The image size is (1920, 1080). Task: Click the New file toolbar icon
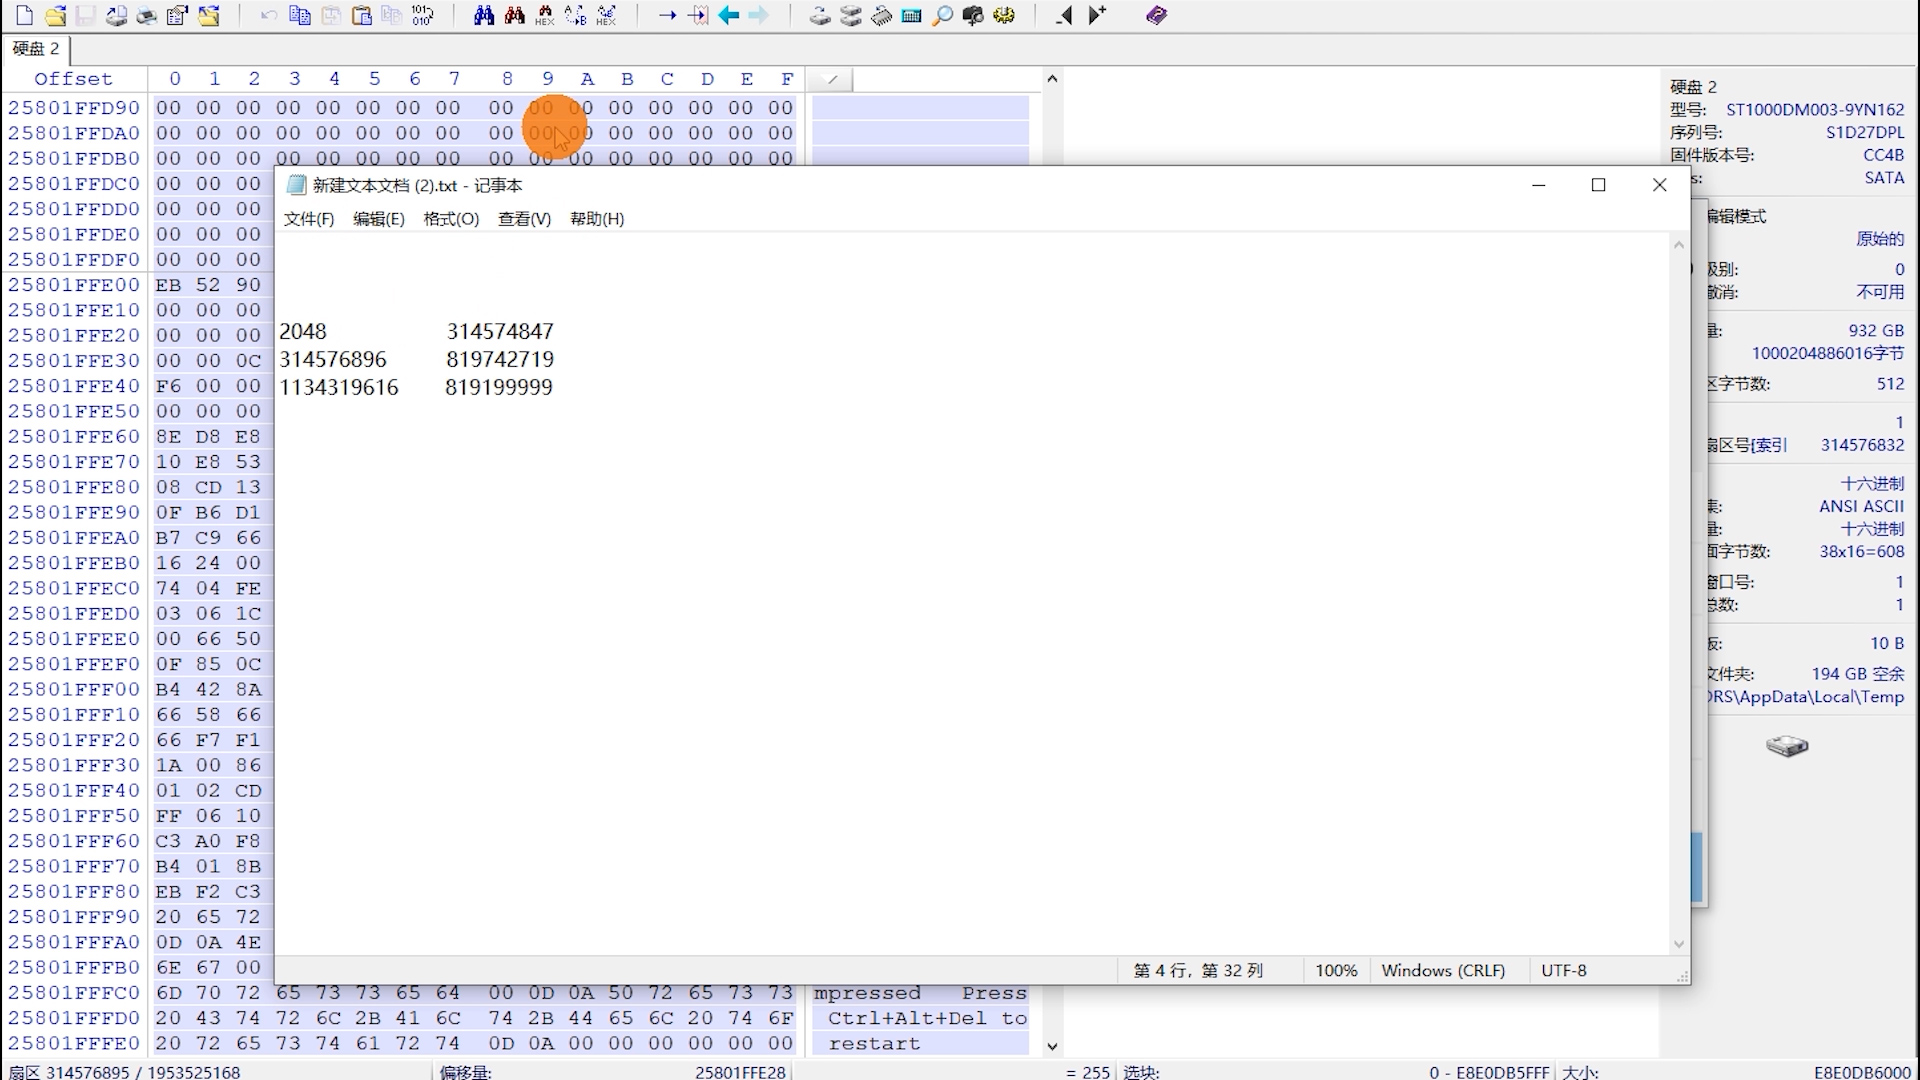coord(24,15)
